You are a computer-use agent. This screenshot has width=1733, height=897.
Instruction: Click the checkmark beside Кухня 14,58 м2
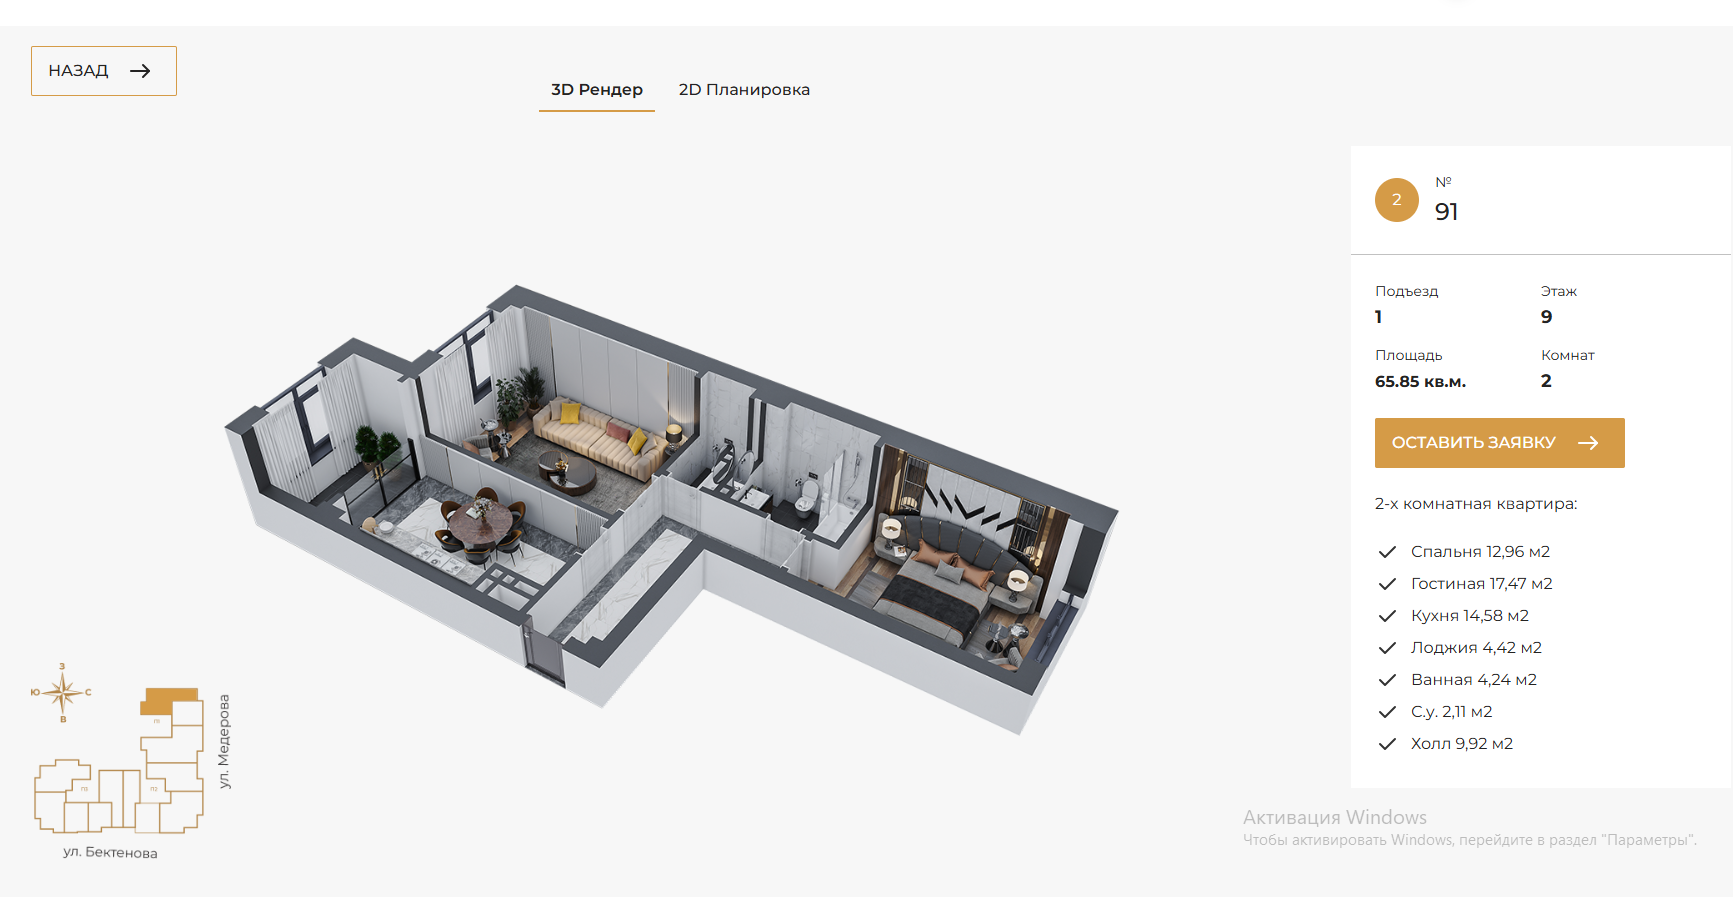click(x=1387, y=616)
